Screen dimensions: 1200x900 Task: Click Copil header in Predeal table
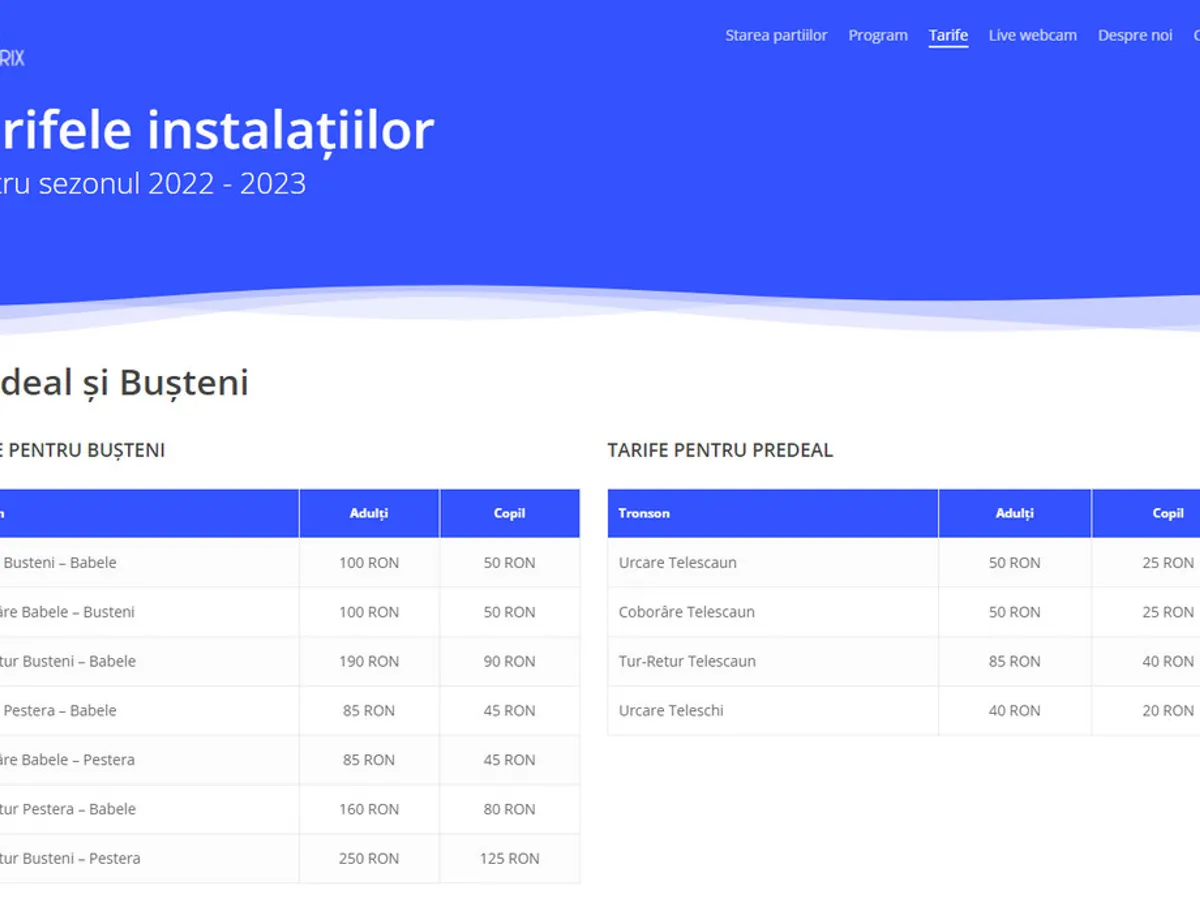tap(1167, 514)
